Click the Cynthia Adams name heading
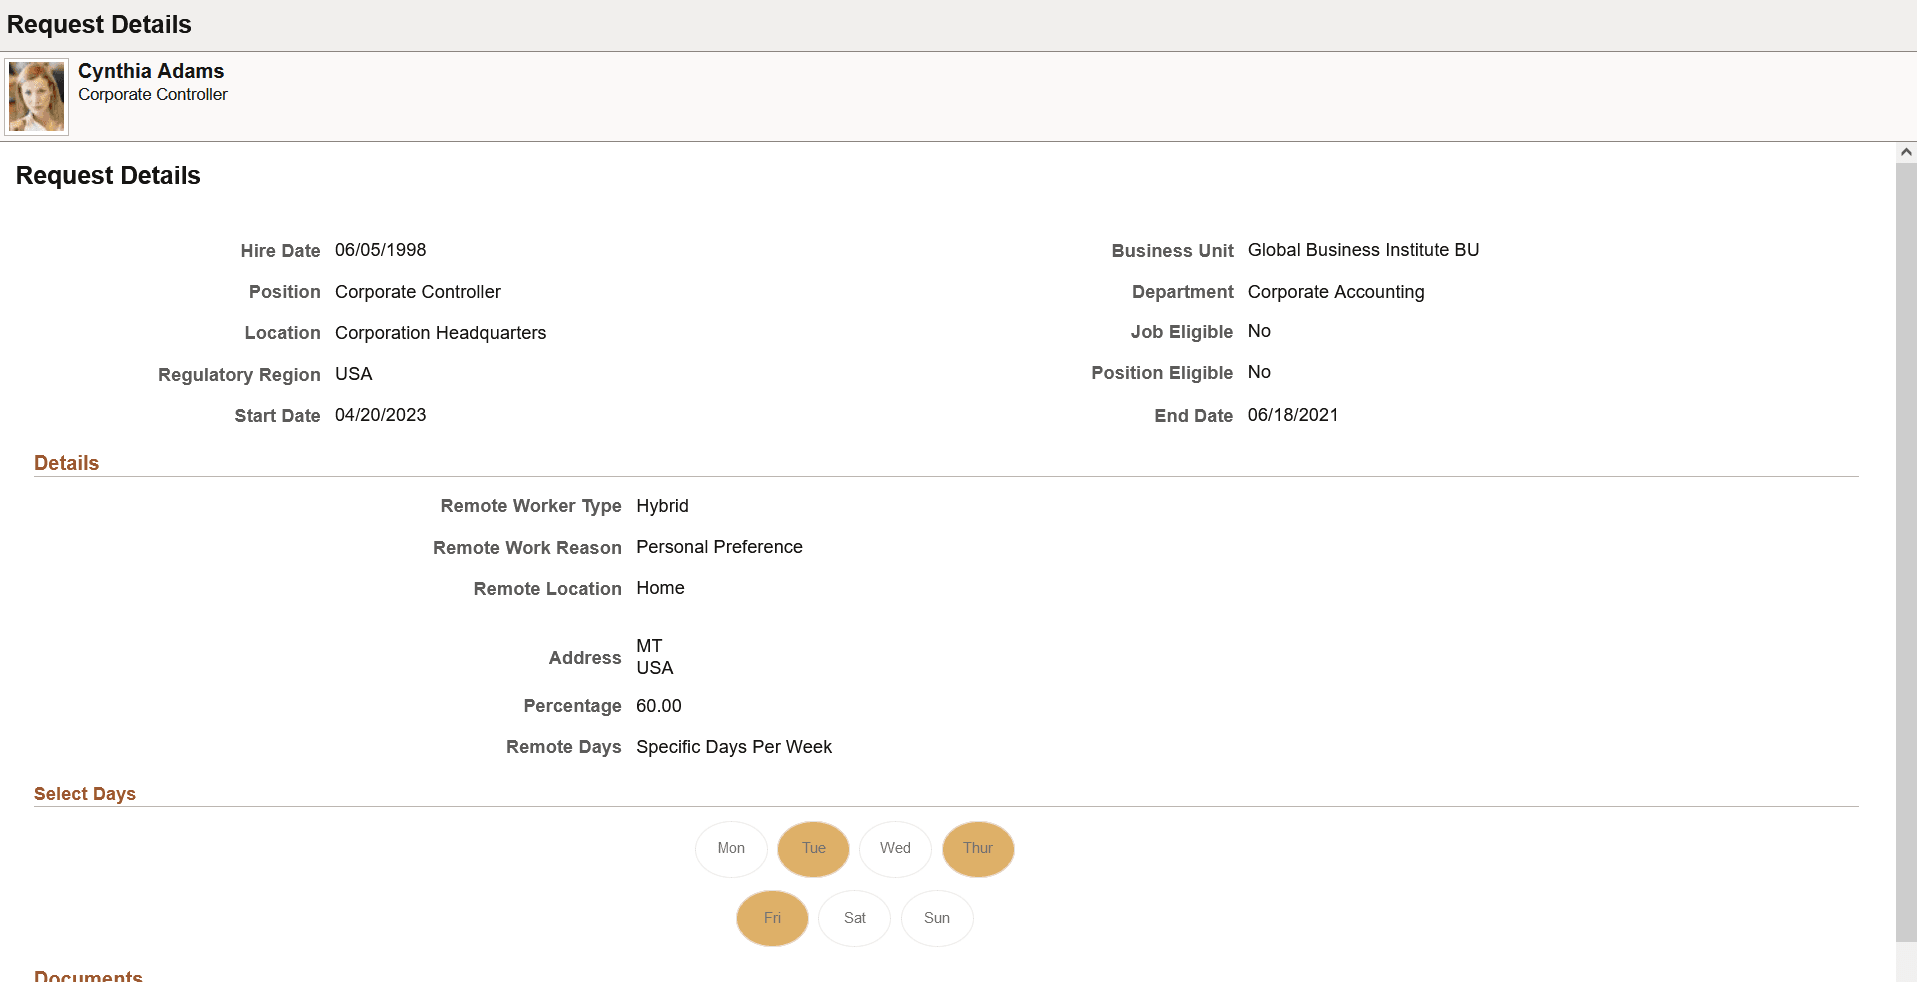The height and width of the screenshot is (982, 1917). pyautogui.click(x=151, y=70)
